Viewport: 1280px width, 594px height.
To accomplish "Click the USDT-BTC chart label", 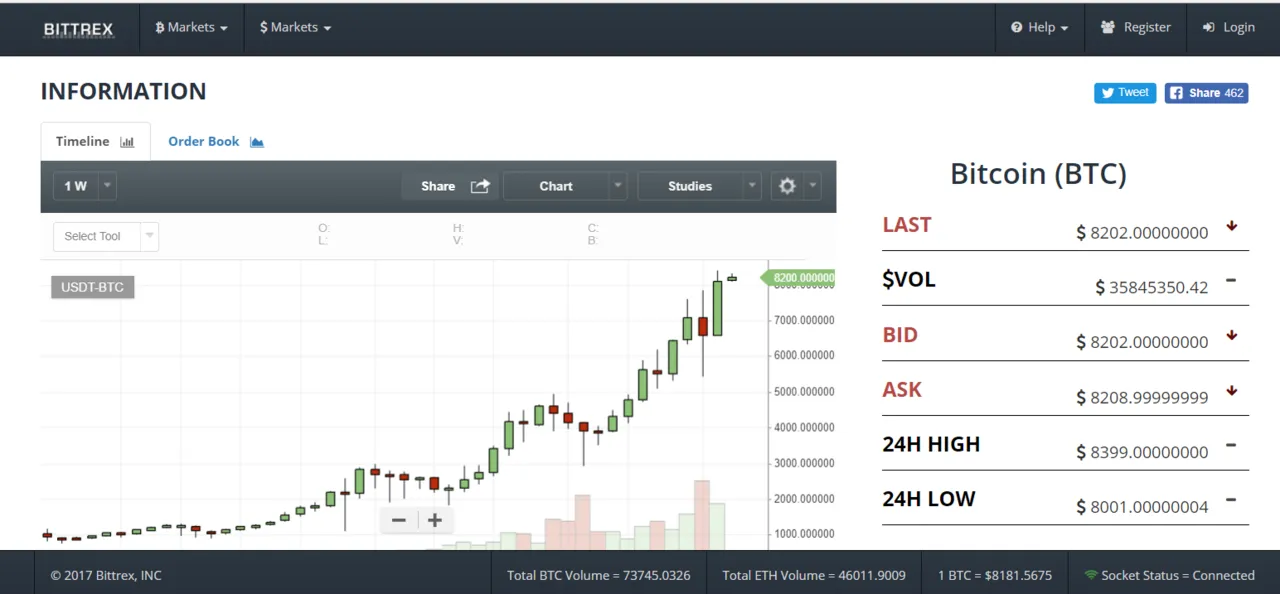I will 93,288.
